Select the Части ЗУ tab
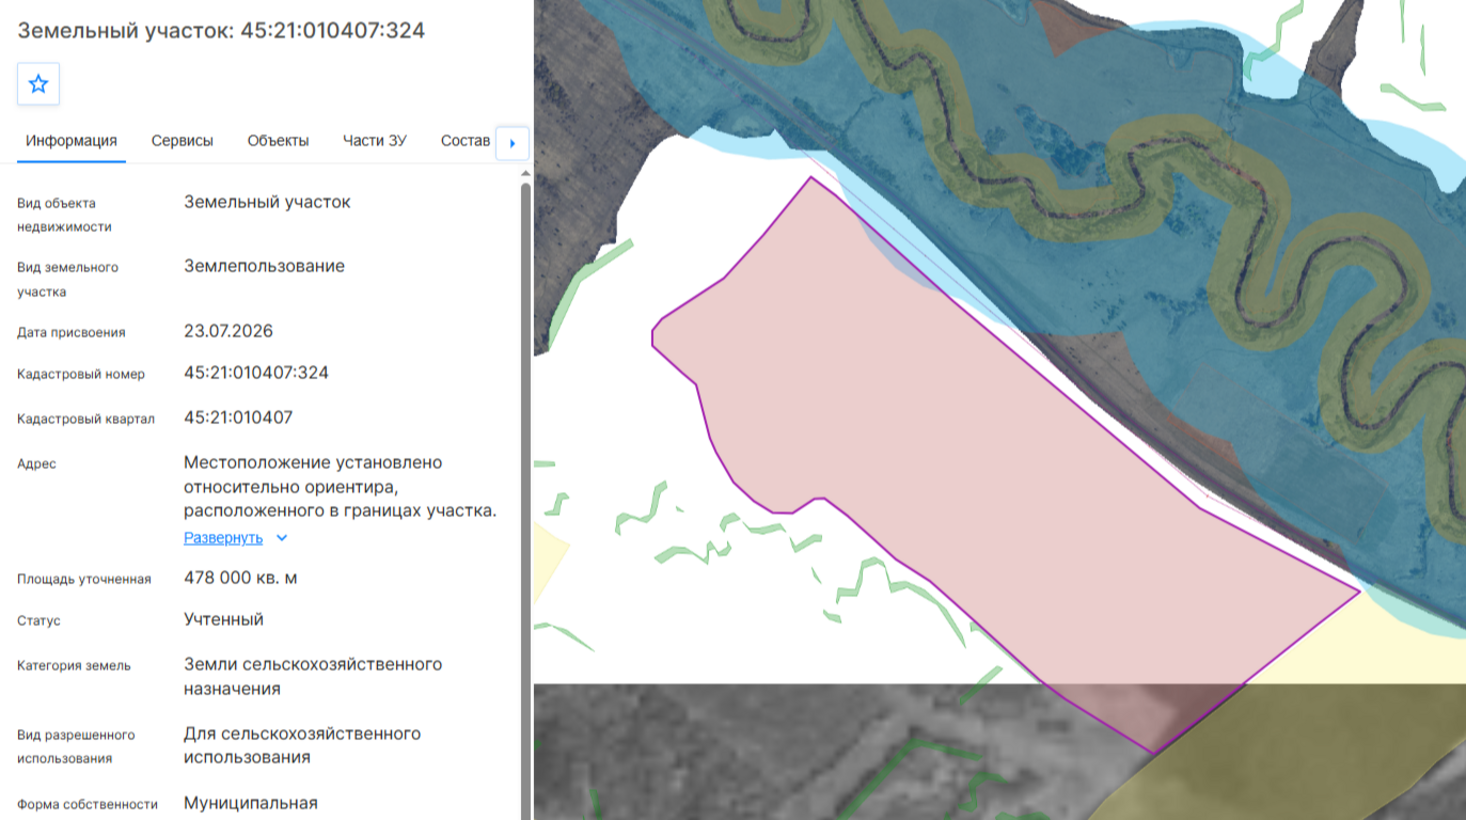Image resolution: width=1466 pixels, height=820 pixels. click(x=375, y=141)
